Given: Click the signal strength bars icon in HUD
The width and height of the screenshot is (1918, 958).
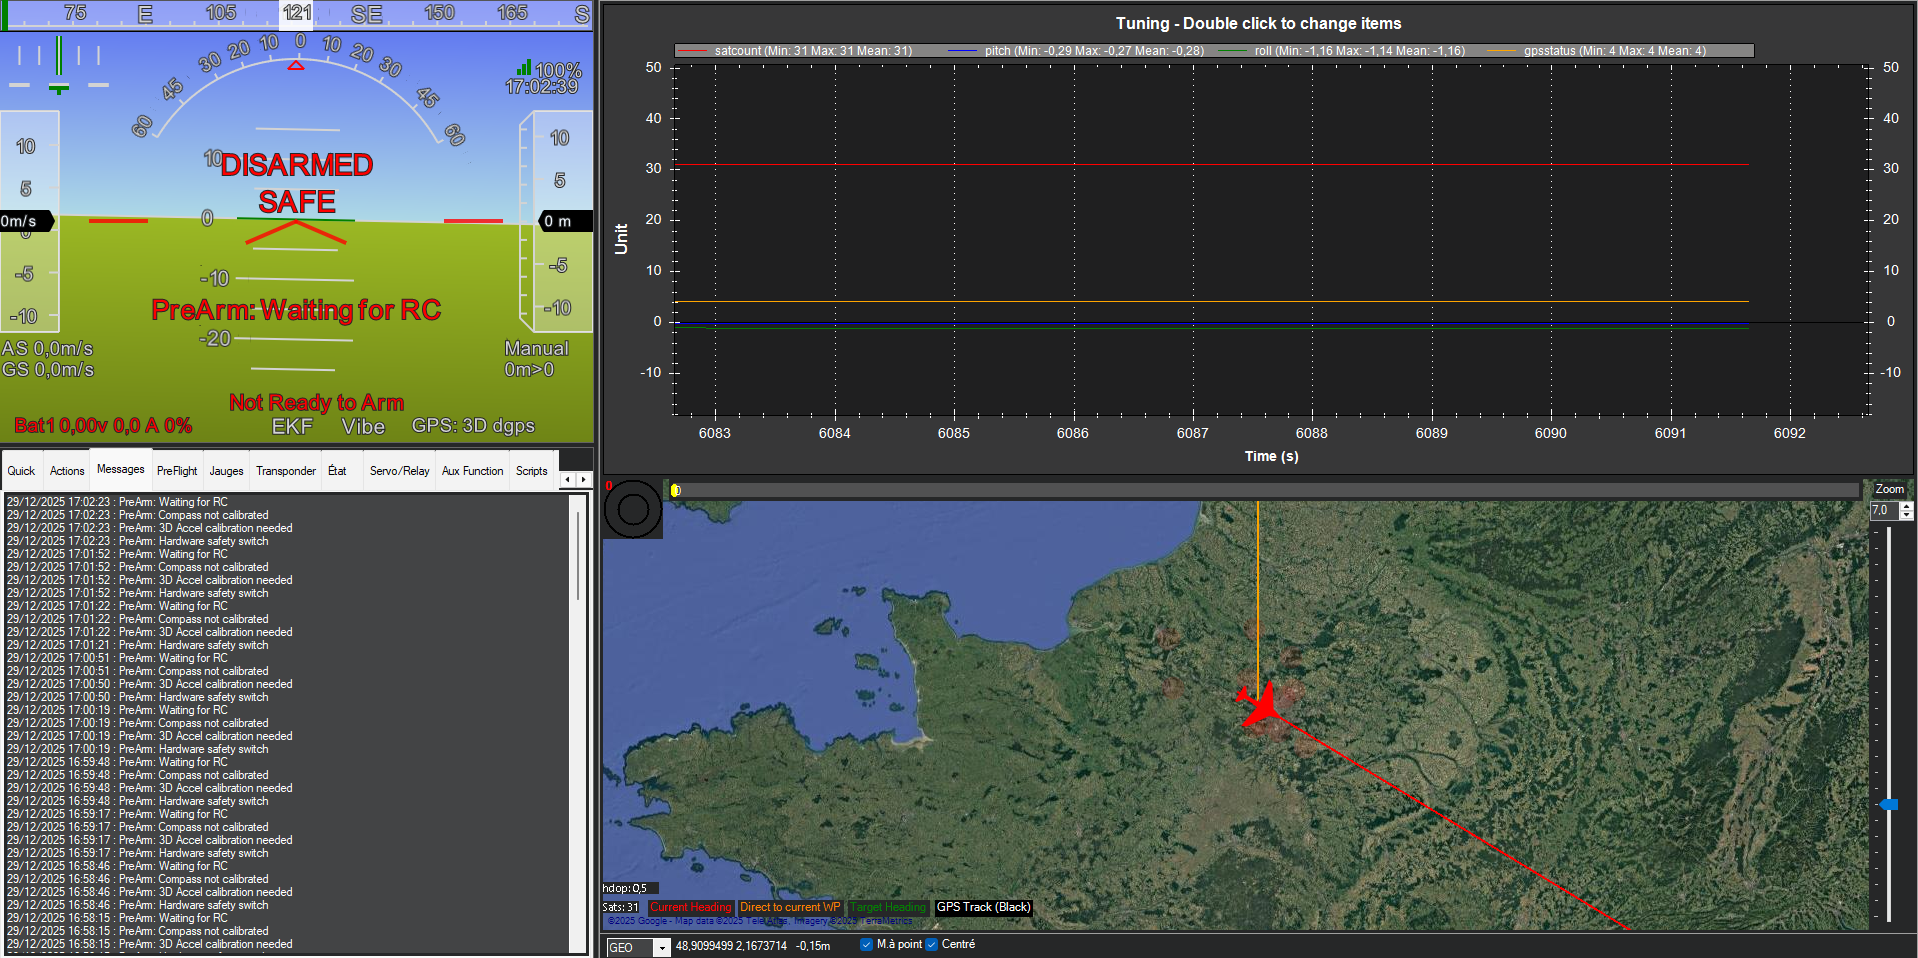Looking at the screenshot, I should click(x=524, y=68).
